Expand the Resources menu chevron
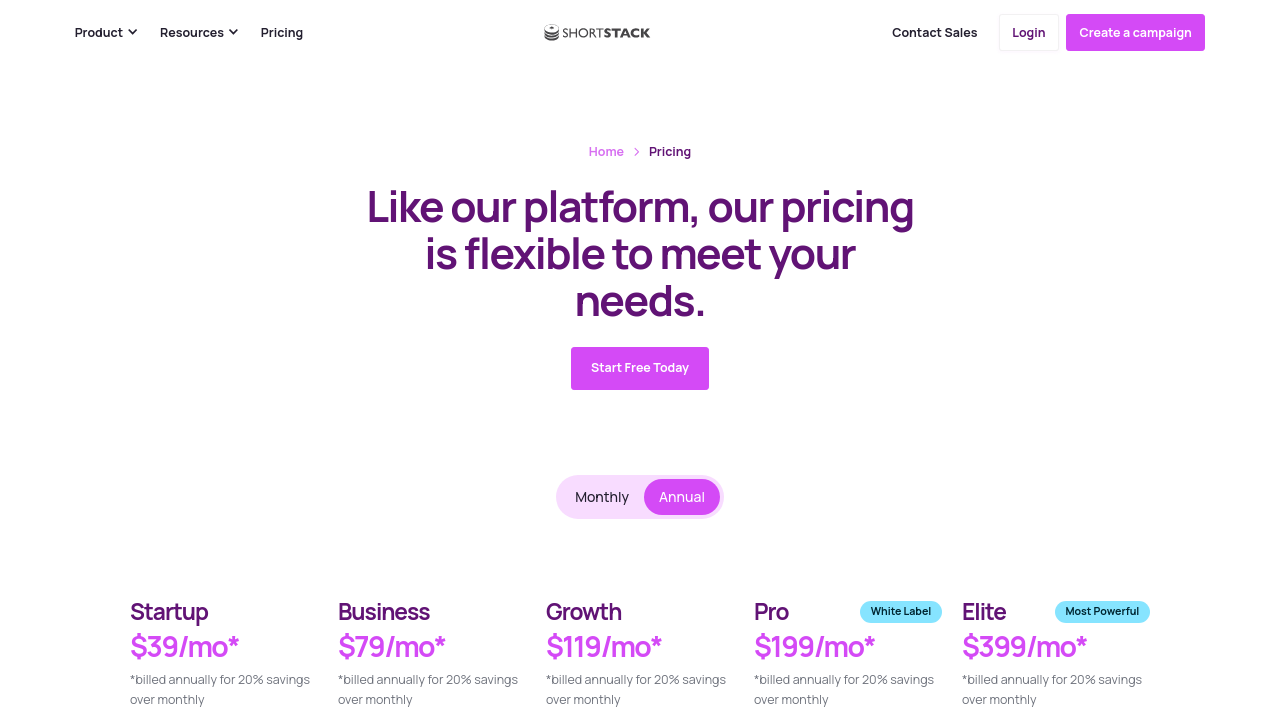 234,32
